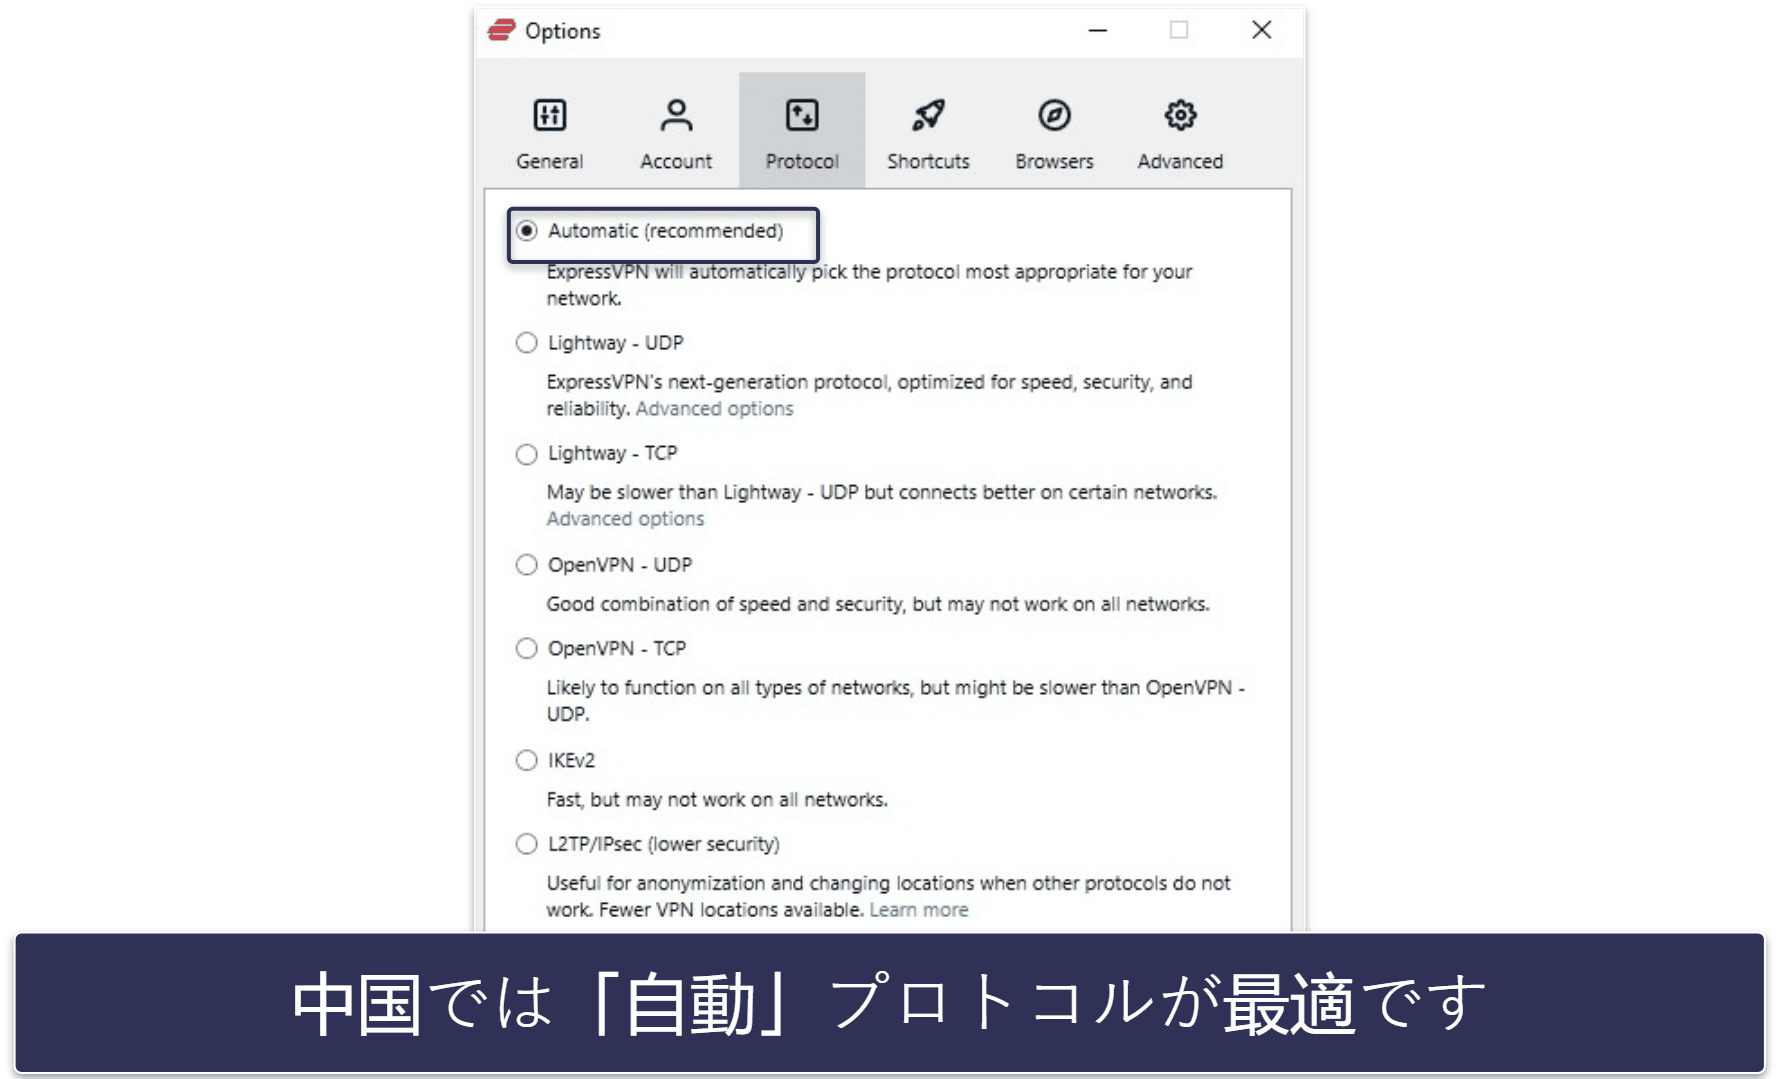Open Advanced options under Lightway - UDP
Screen dimensions: 1778x1079
[x=714, y=409]
